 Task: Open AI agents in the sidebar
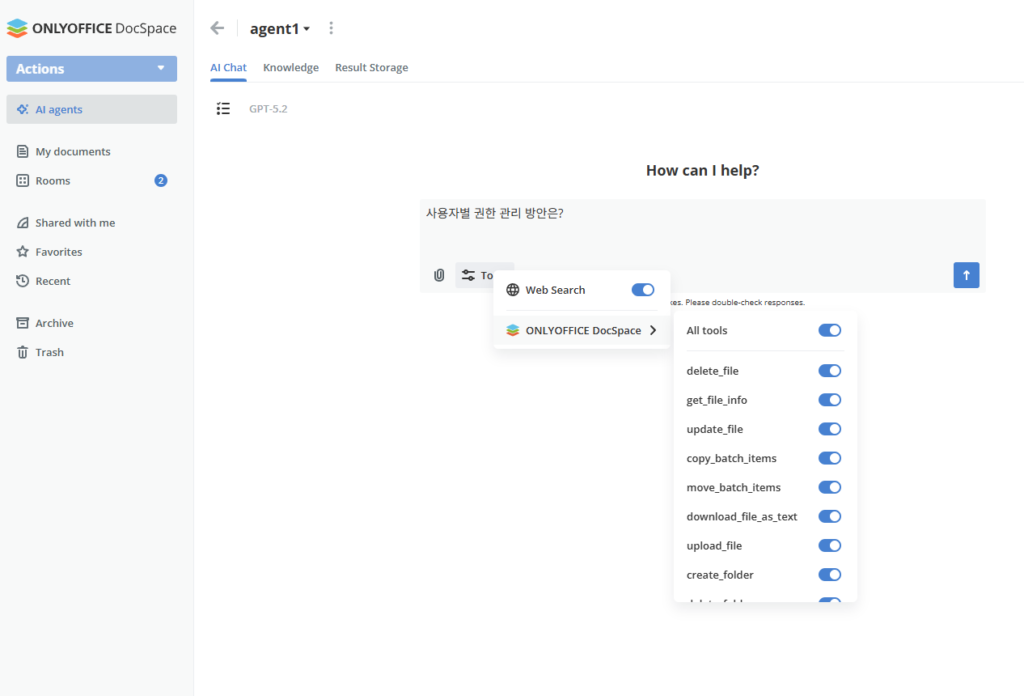91,109
